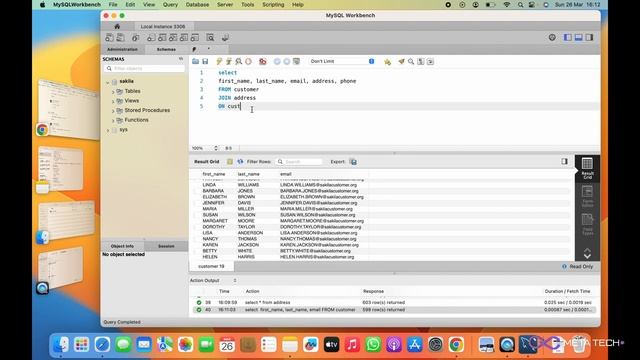Select the customer 19 result tab
640x360 pixels.
click(211, 266)
